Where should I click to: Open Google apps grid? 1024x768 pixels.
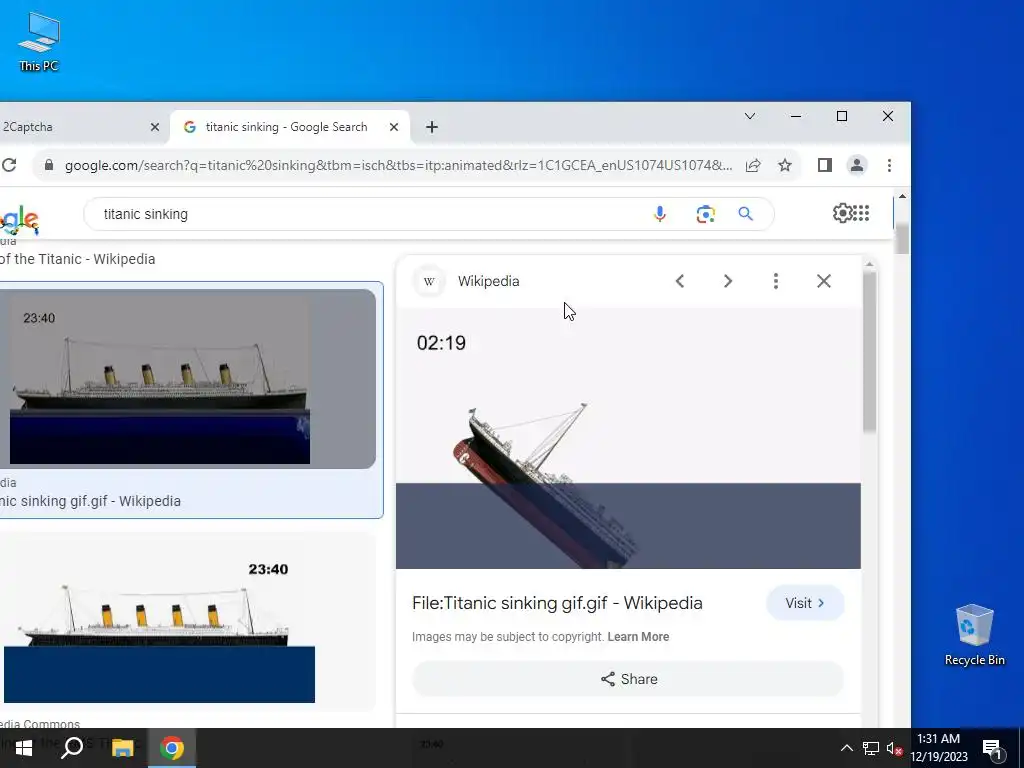click(861, 213)
